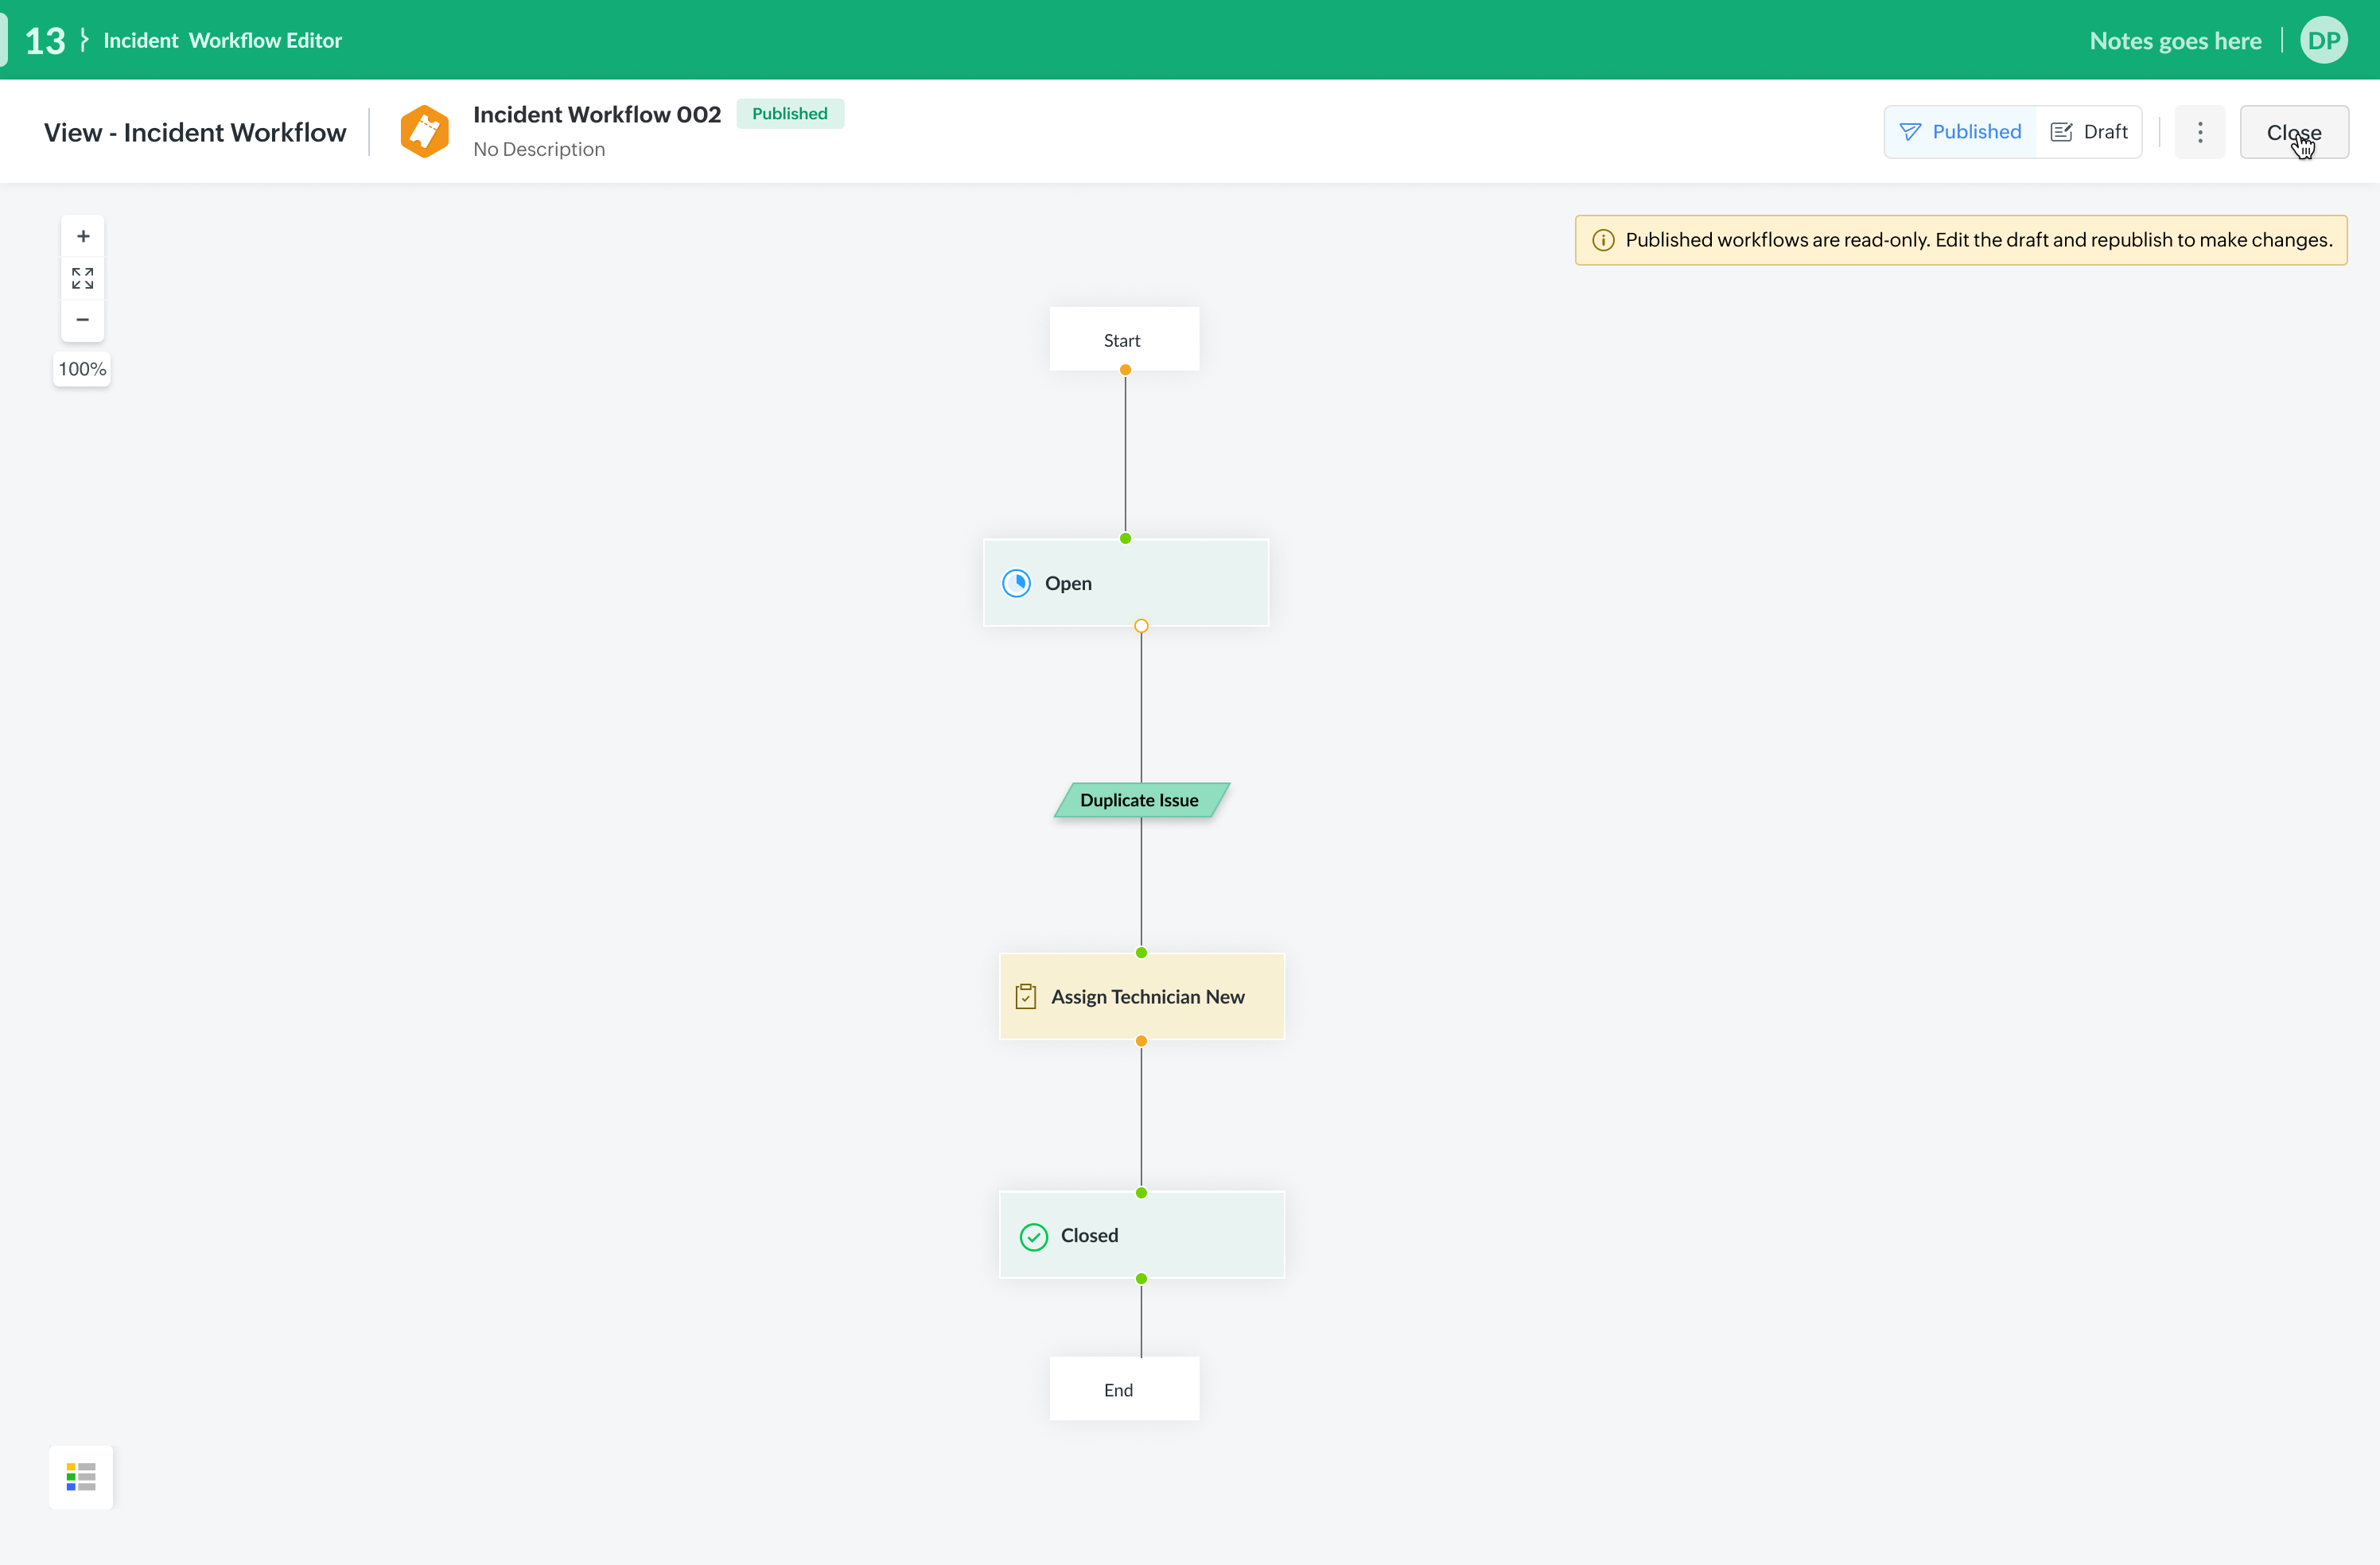Click the Closed status checkmark icon

1033,1236
